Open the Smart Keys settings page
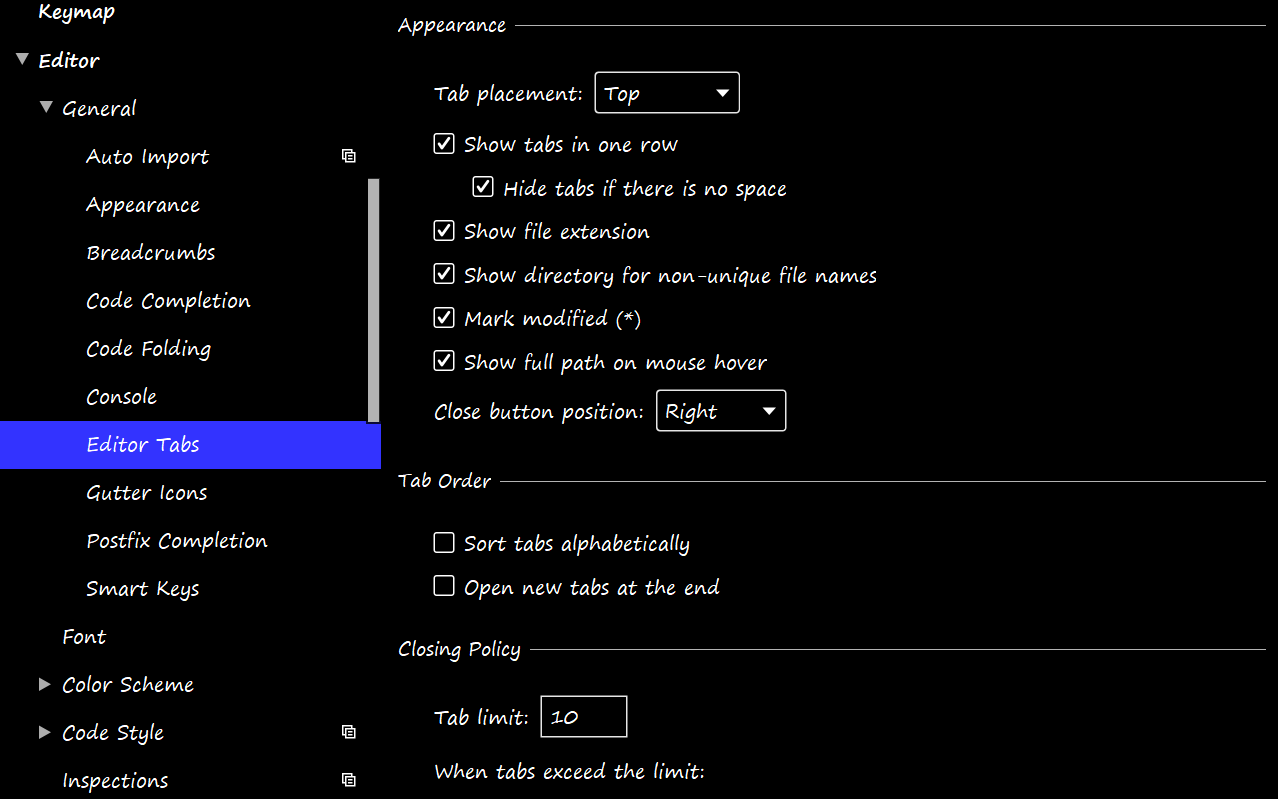Screen dimensions: 1278x799 [143, 588]
